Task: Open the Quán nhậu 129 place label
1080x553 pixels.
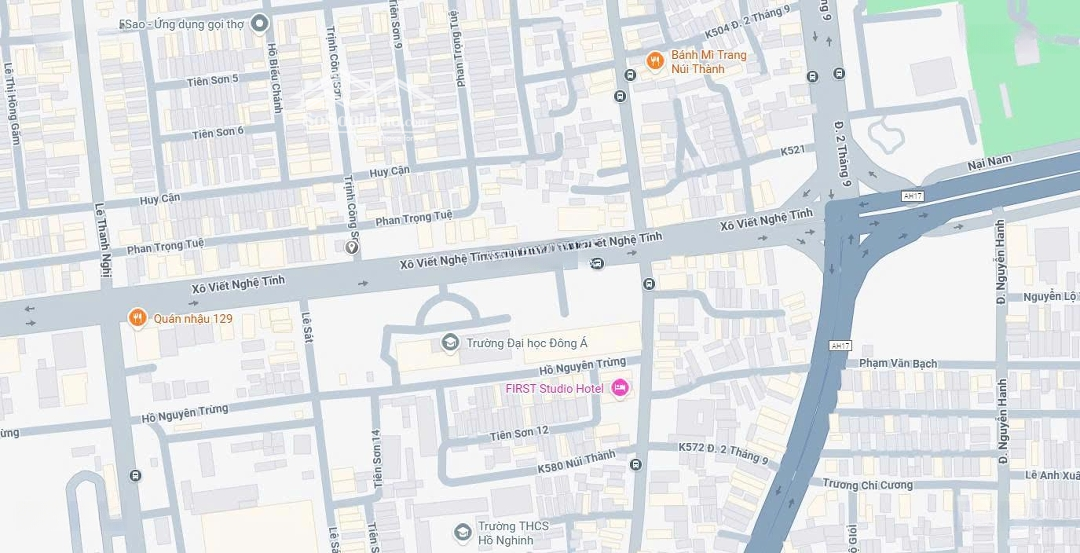Action: click(193, 319)
